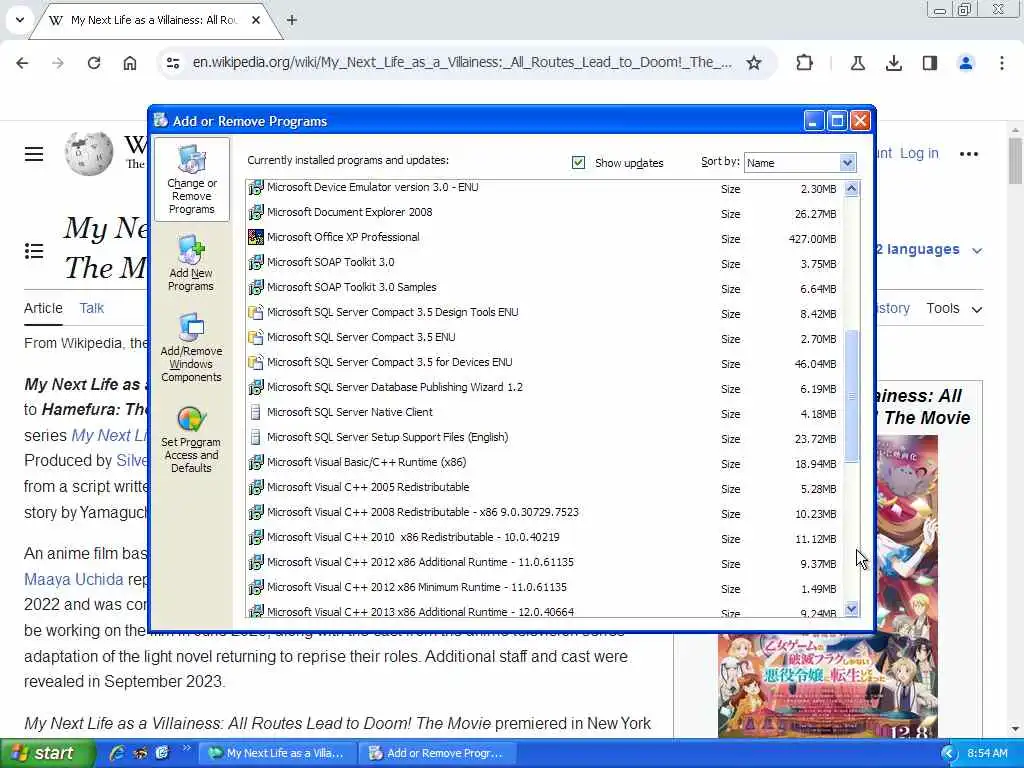This screenshot has width=1024, height=768.
Task: Select the My Next Life as a Villainess browser tab
Action: coord(154,20)
